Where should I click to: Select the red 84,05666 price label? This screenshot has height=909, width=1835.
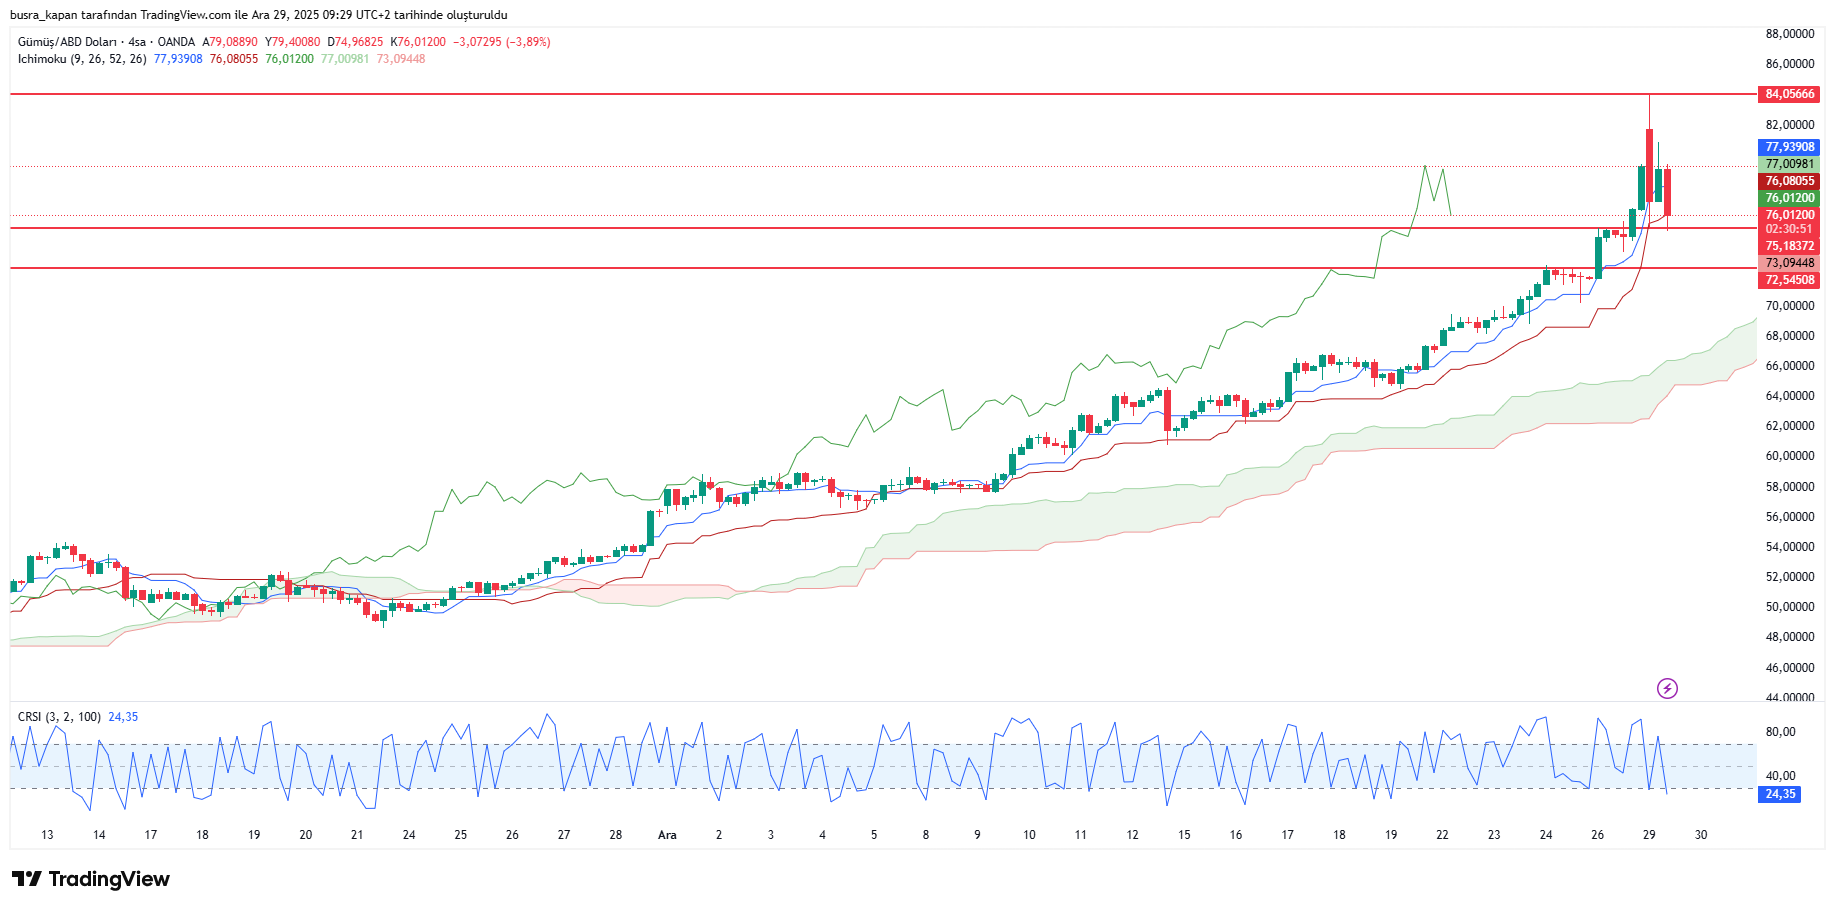[1789, 94]
